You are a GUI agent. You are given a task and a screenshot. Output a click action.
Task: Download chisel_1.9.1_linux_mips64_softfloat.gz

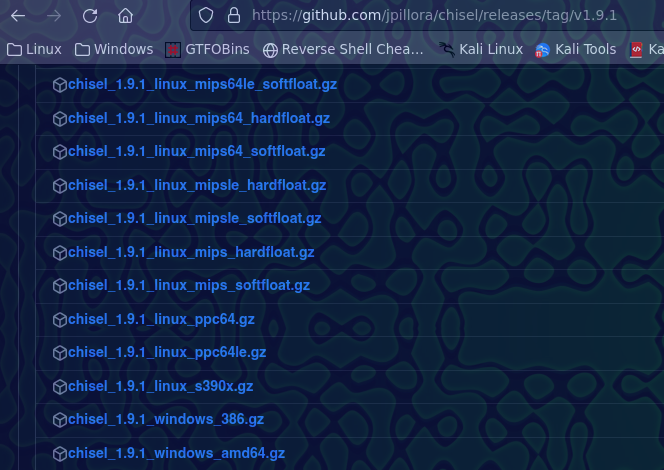click(x=196, y=151)
